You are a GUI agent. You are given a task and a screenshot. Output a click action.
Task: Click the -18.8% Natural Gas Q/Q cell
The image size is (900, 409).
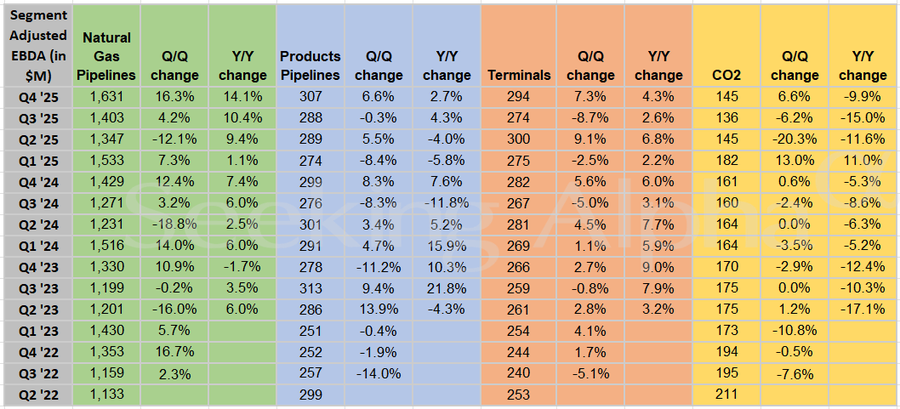[x=175, y=225]
